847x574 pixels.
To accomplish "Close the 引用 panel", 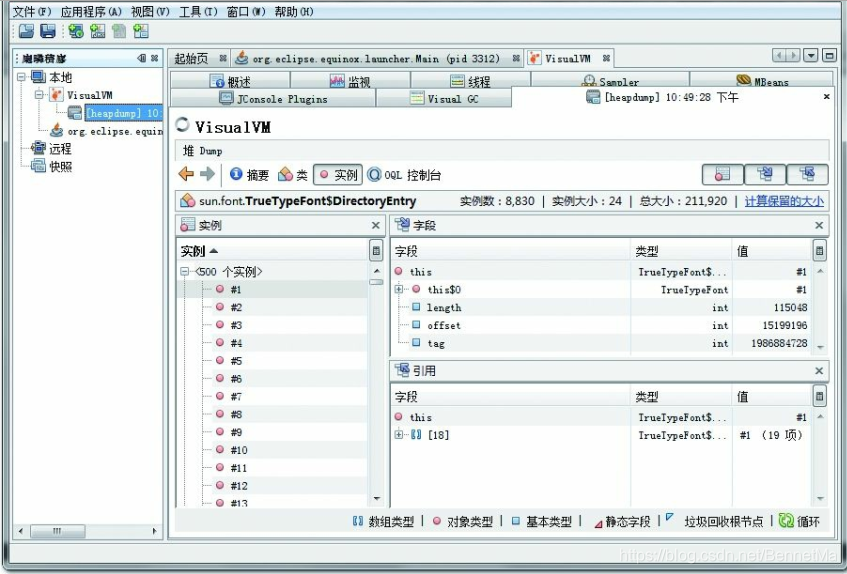I will 819,370.
